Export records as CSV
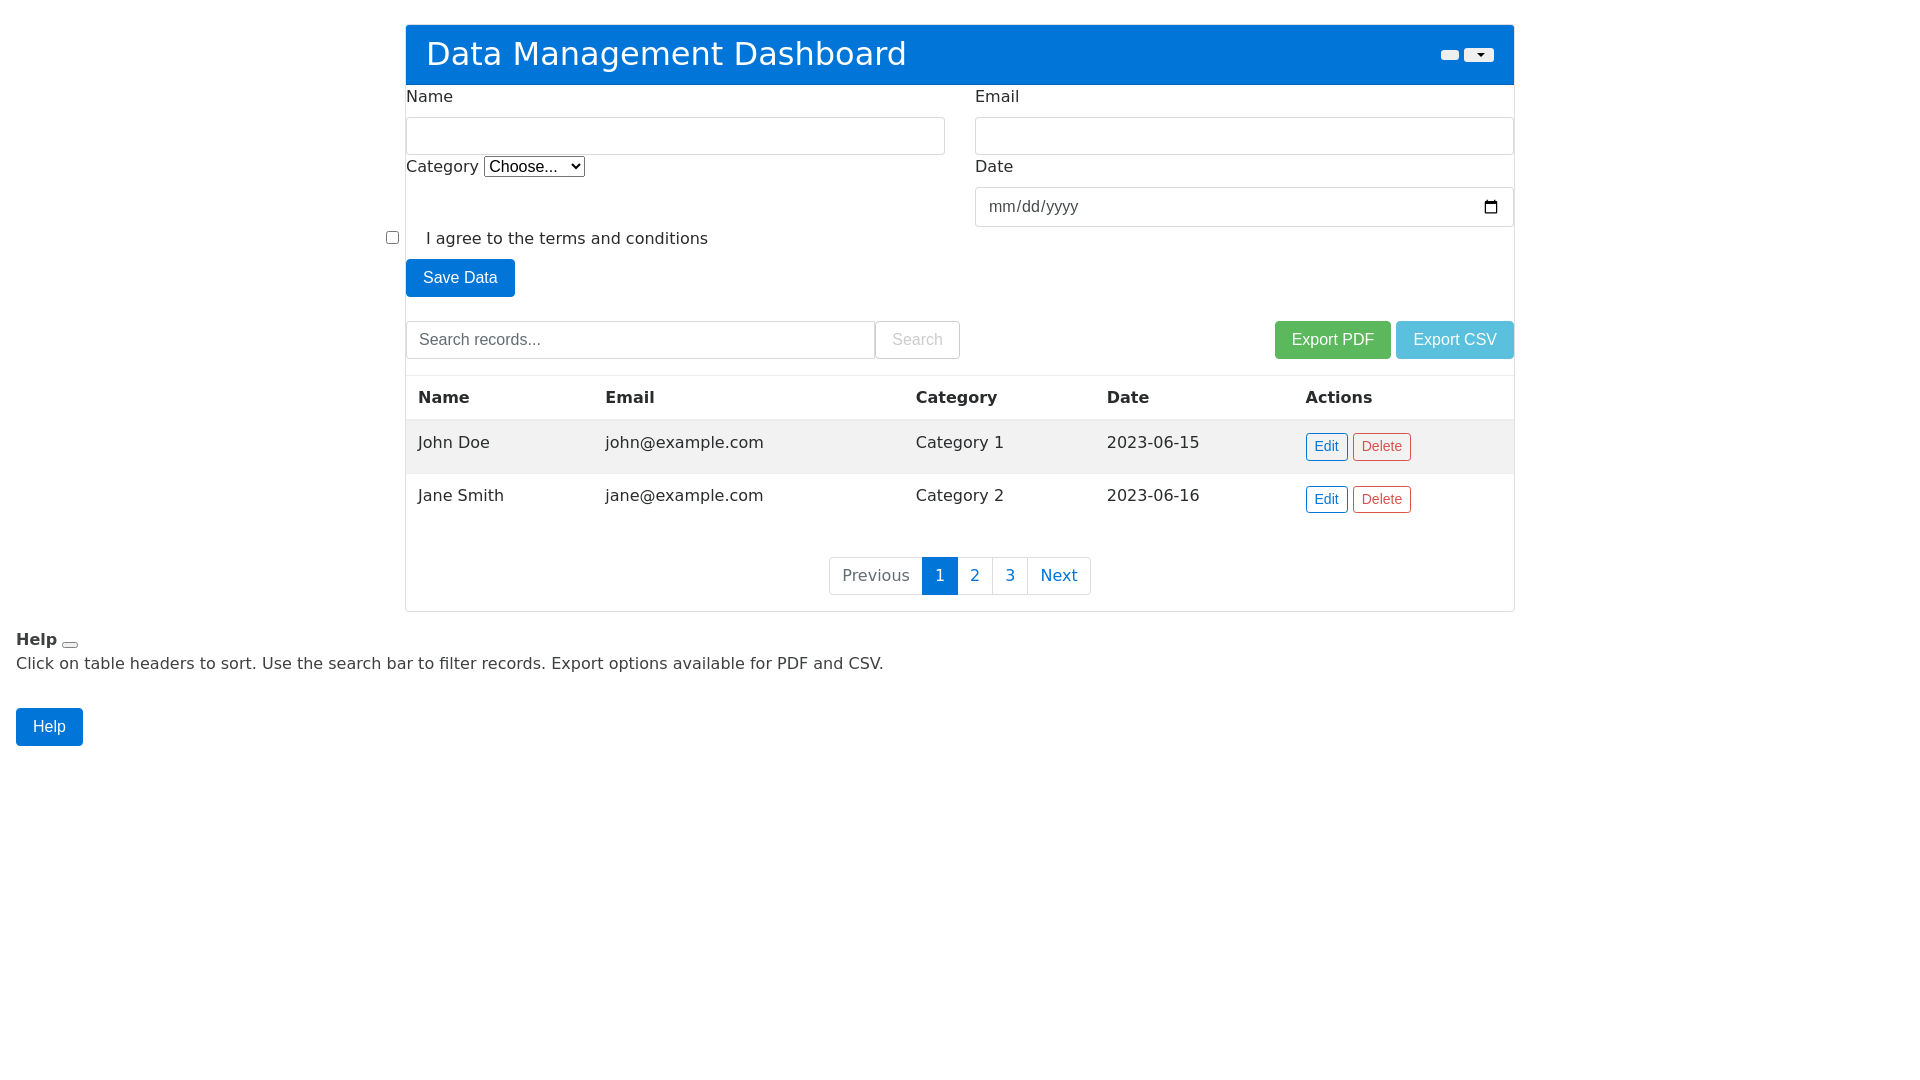The height and width of the screenshot is (1080, 1920). pyautogui.click(x=1454, y=340)
